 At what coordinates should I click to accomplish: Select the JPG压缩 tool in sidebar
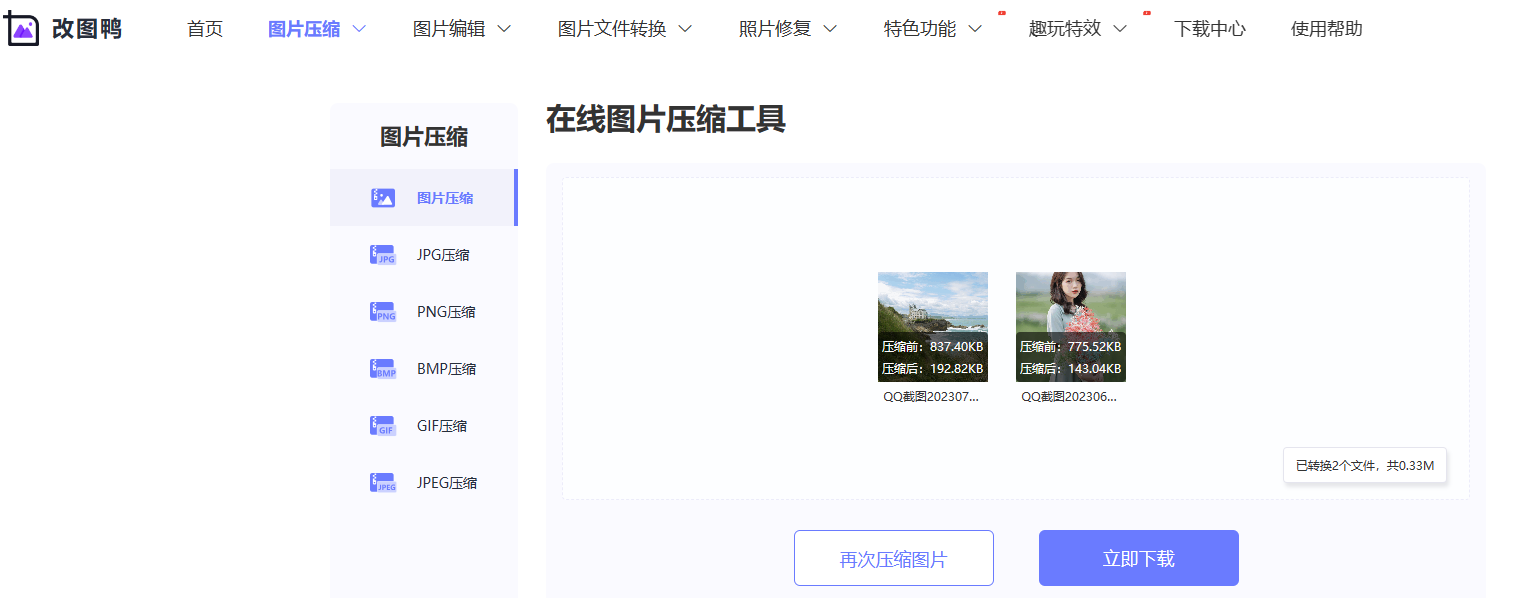(444, 254)
